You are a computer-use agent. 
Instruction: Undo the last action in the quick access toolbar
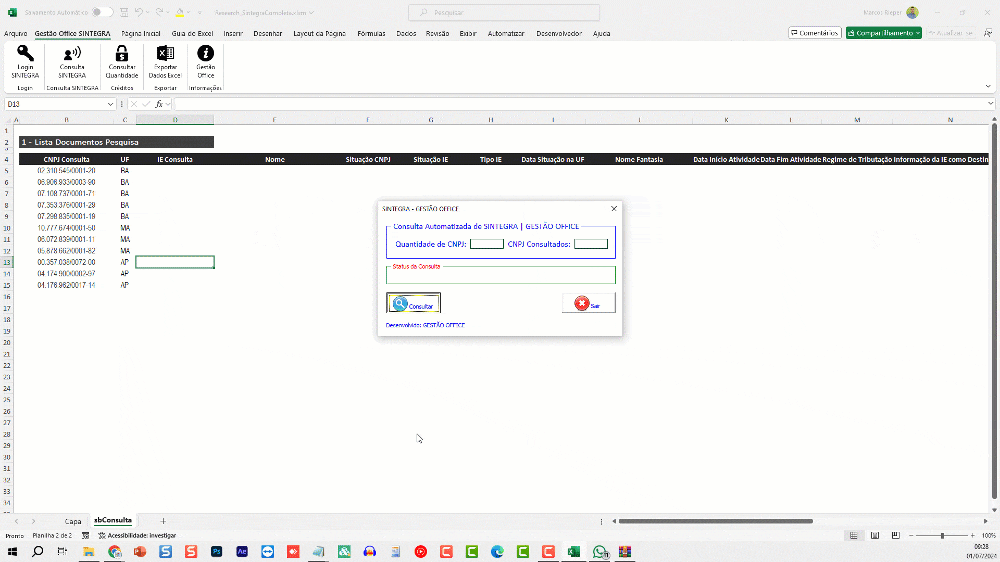click(139, 12)
